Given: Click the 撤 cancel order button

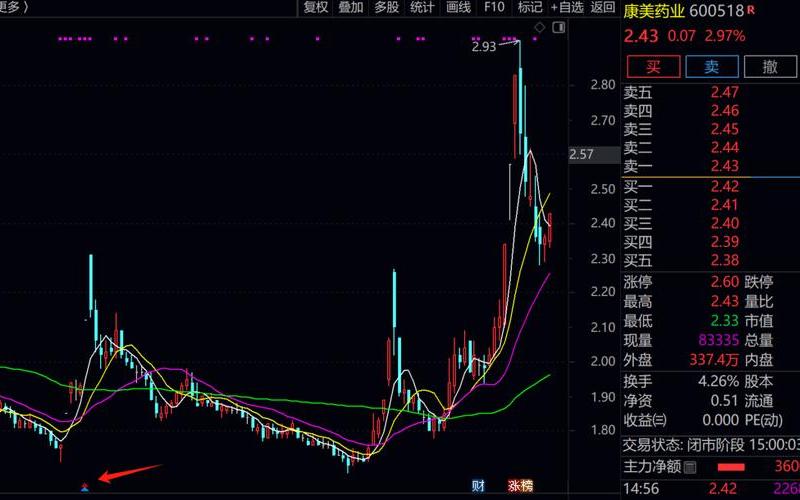Looking at the screenshot, I should [x=770, y=66].
